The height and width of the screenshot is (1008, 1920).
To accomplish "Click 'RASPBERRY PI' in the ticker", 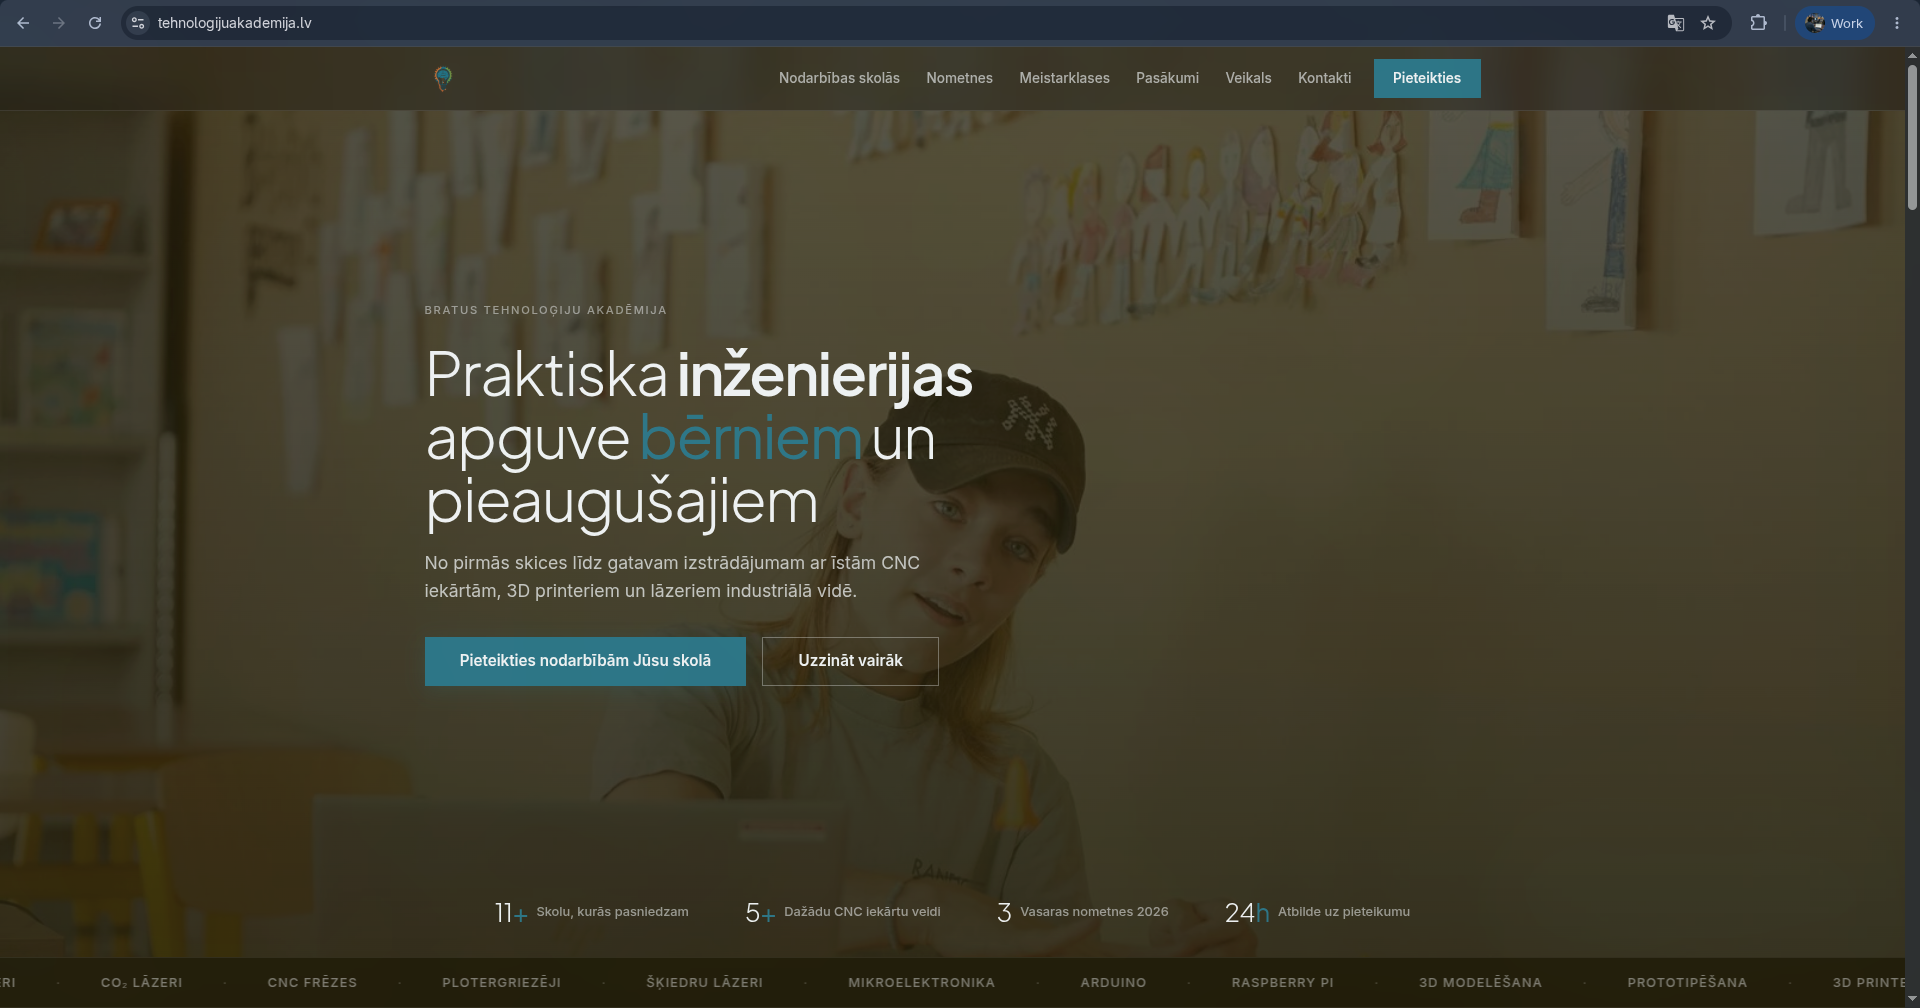I will point(1282,983).
